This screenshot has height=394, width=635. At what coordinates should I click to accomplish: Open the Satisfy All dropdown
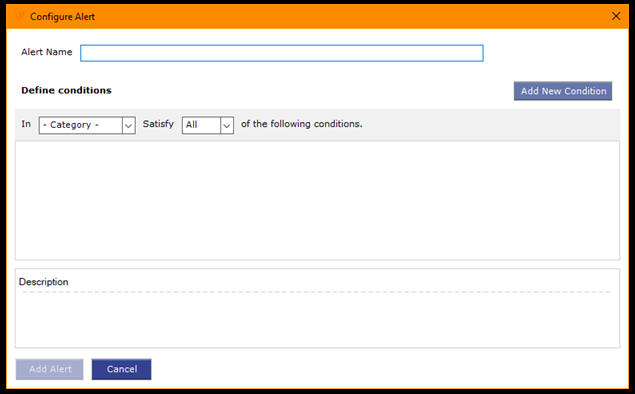pos(208,125)
